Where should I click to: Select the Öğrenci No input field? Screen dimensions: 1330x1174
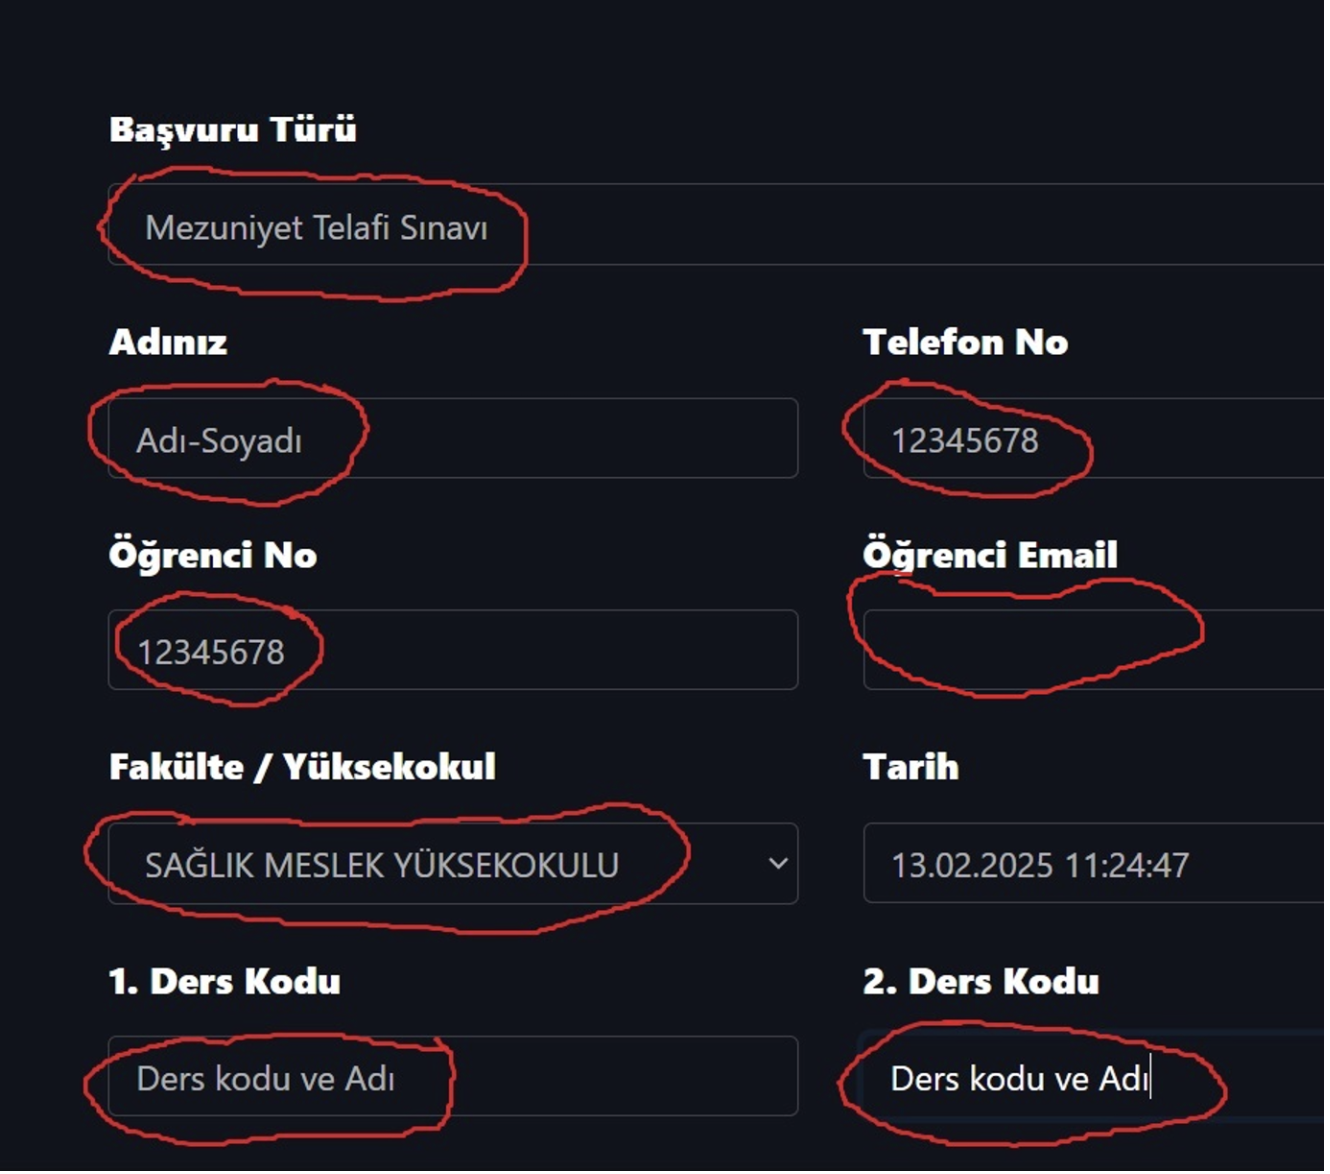452,651
